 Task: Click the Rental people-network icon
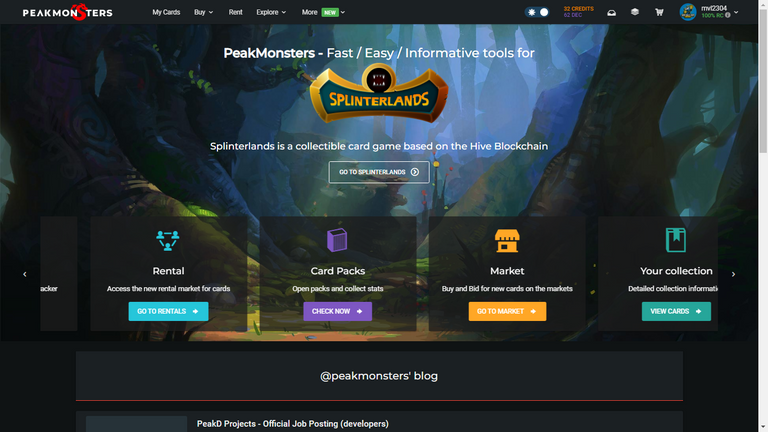pyautogui.click(x=168, y=240)
